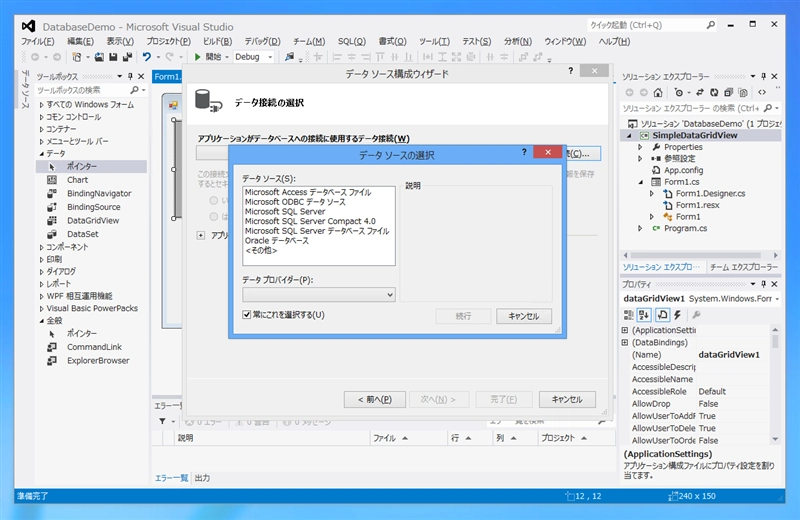
Task: Click the Open File icon in the main toolbar
Action: click(x=99, y=57)
